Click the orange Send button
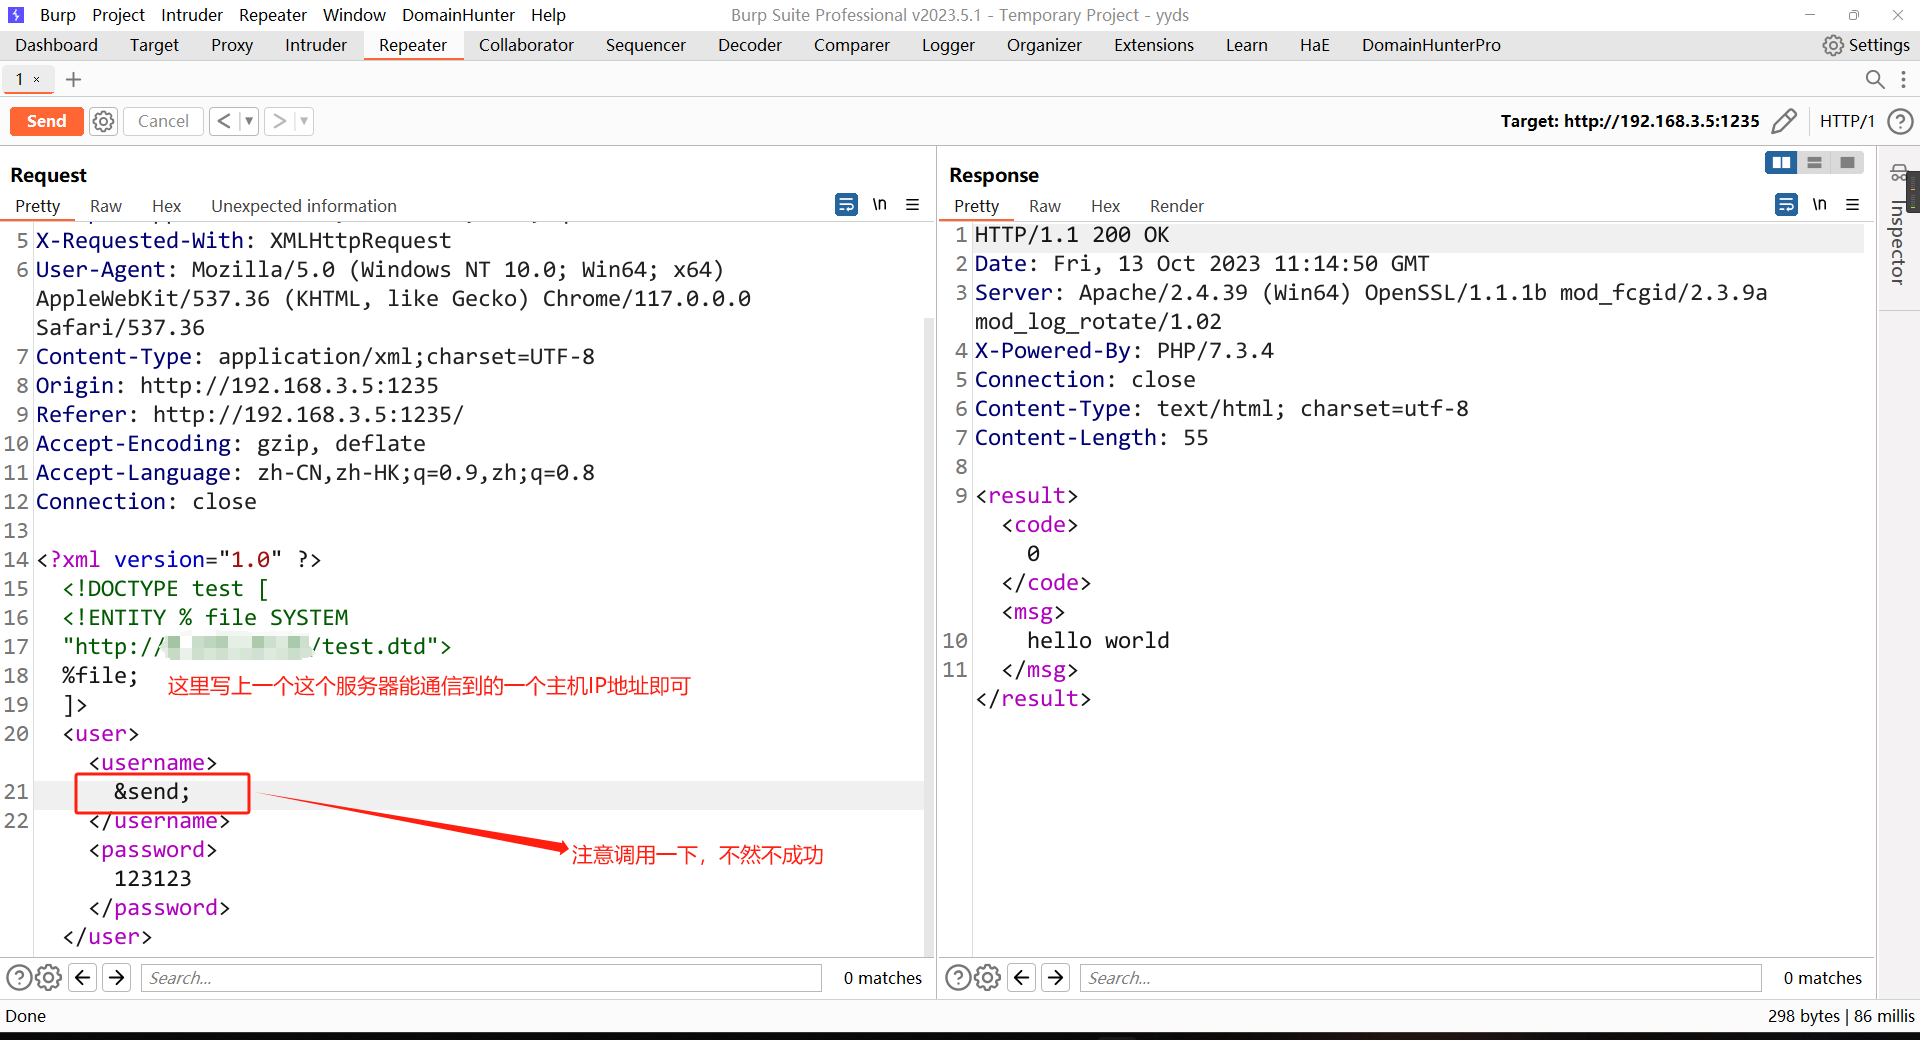This screenshot has width=1920, height=1040. pyautogui.click(x=46, y=121)
